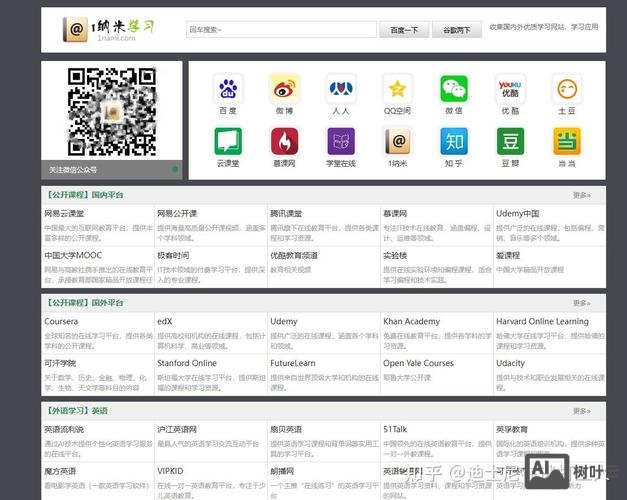Open the edX link
Screen dimensions: 627x500
pyautogui.click(x=165, y=322)
